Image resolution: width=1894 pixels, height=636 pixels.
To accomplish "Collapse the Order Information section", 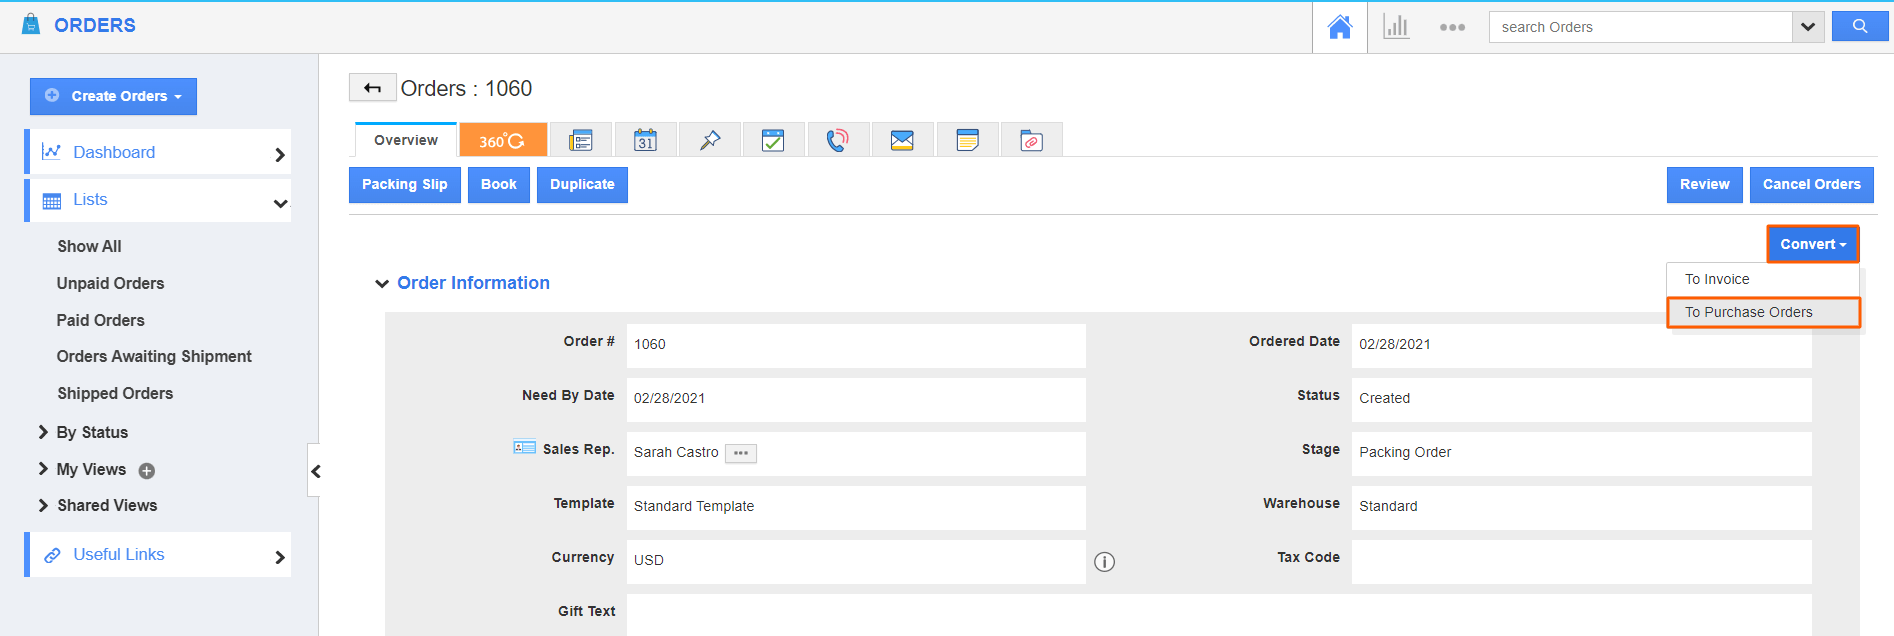I will (x=381, y=284).
